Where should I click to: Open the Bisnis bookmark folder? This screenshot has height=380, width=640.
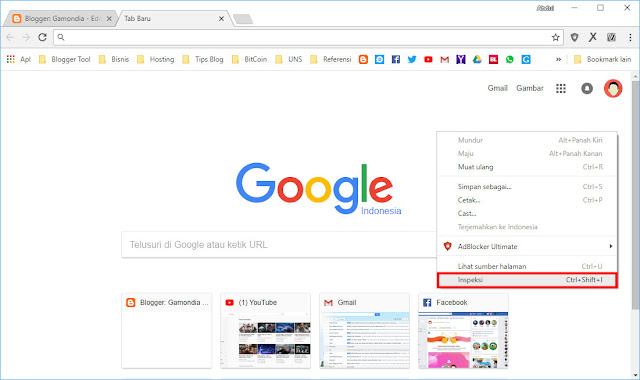[x=114, y=59]
